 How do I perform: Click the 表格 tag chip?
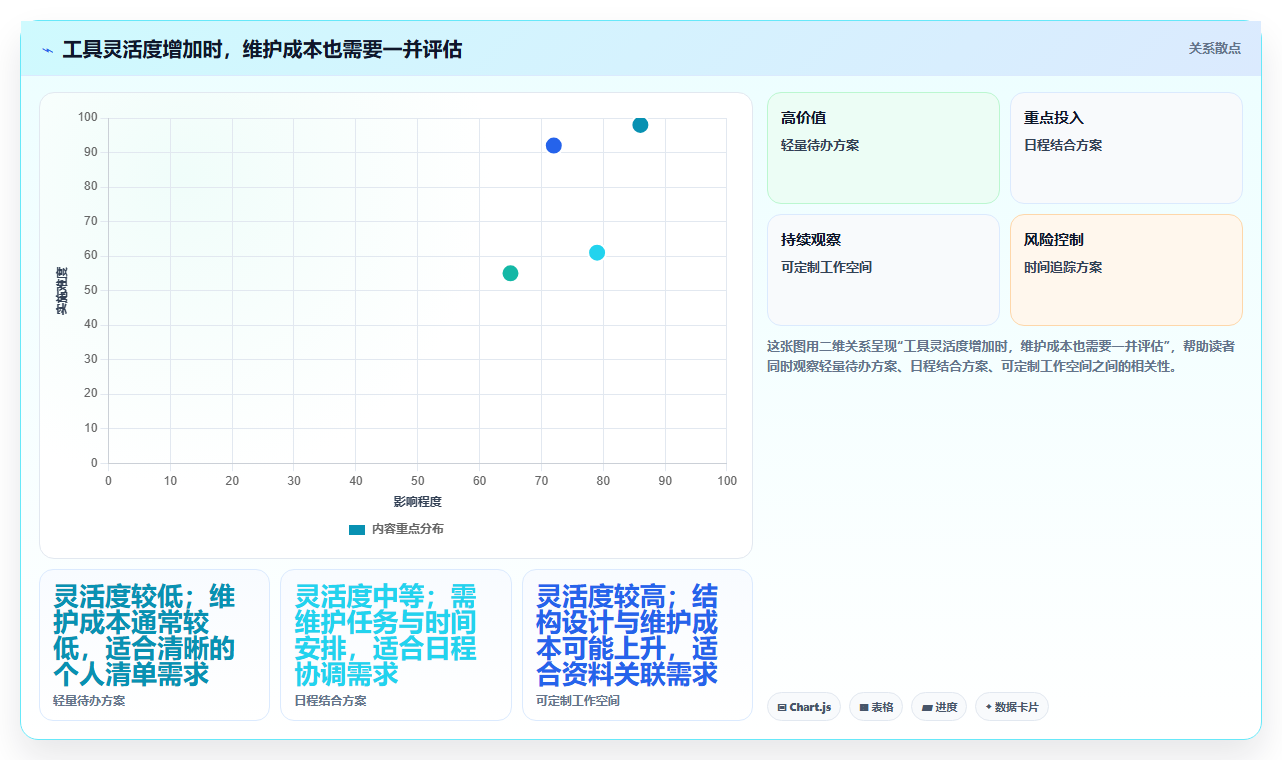click(x=876, y=707)
